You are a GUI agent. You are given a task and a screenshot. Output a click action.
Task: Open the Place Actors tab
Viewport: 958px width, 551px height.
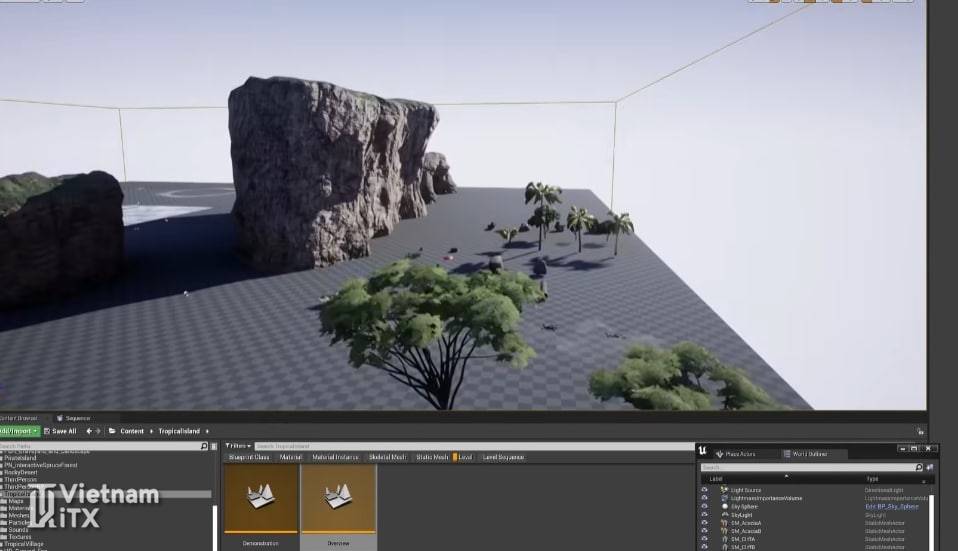740,454
